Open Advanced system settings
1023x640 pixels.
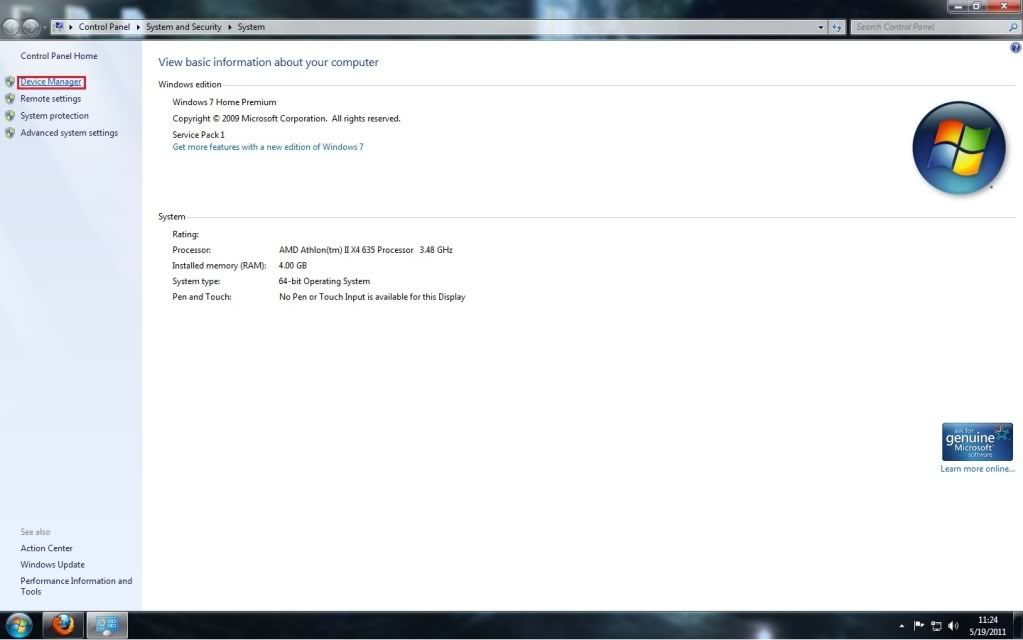click(69, 133)
